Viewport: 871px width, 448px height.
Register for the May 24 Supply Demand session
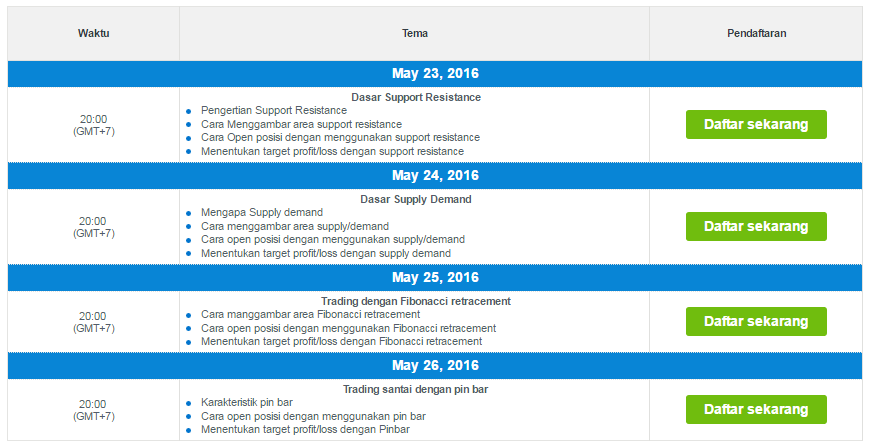click(x=756, y=226)
